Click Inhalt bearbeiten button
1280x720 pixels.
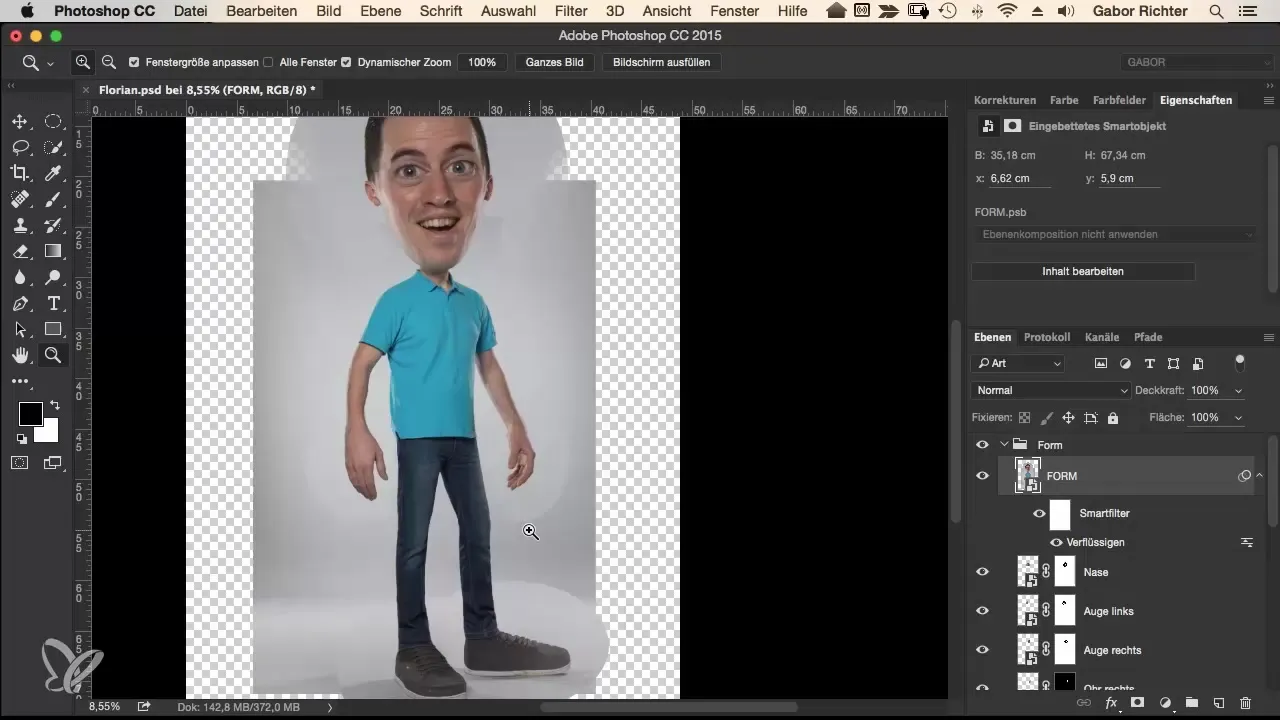coord(1083,271)
